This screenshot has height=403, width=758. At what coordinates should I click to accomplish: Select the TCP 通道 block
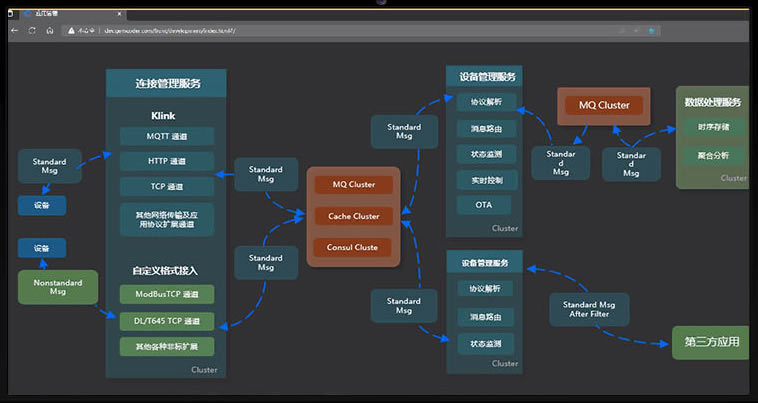point(167,187)
